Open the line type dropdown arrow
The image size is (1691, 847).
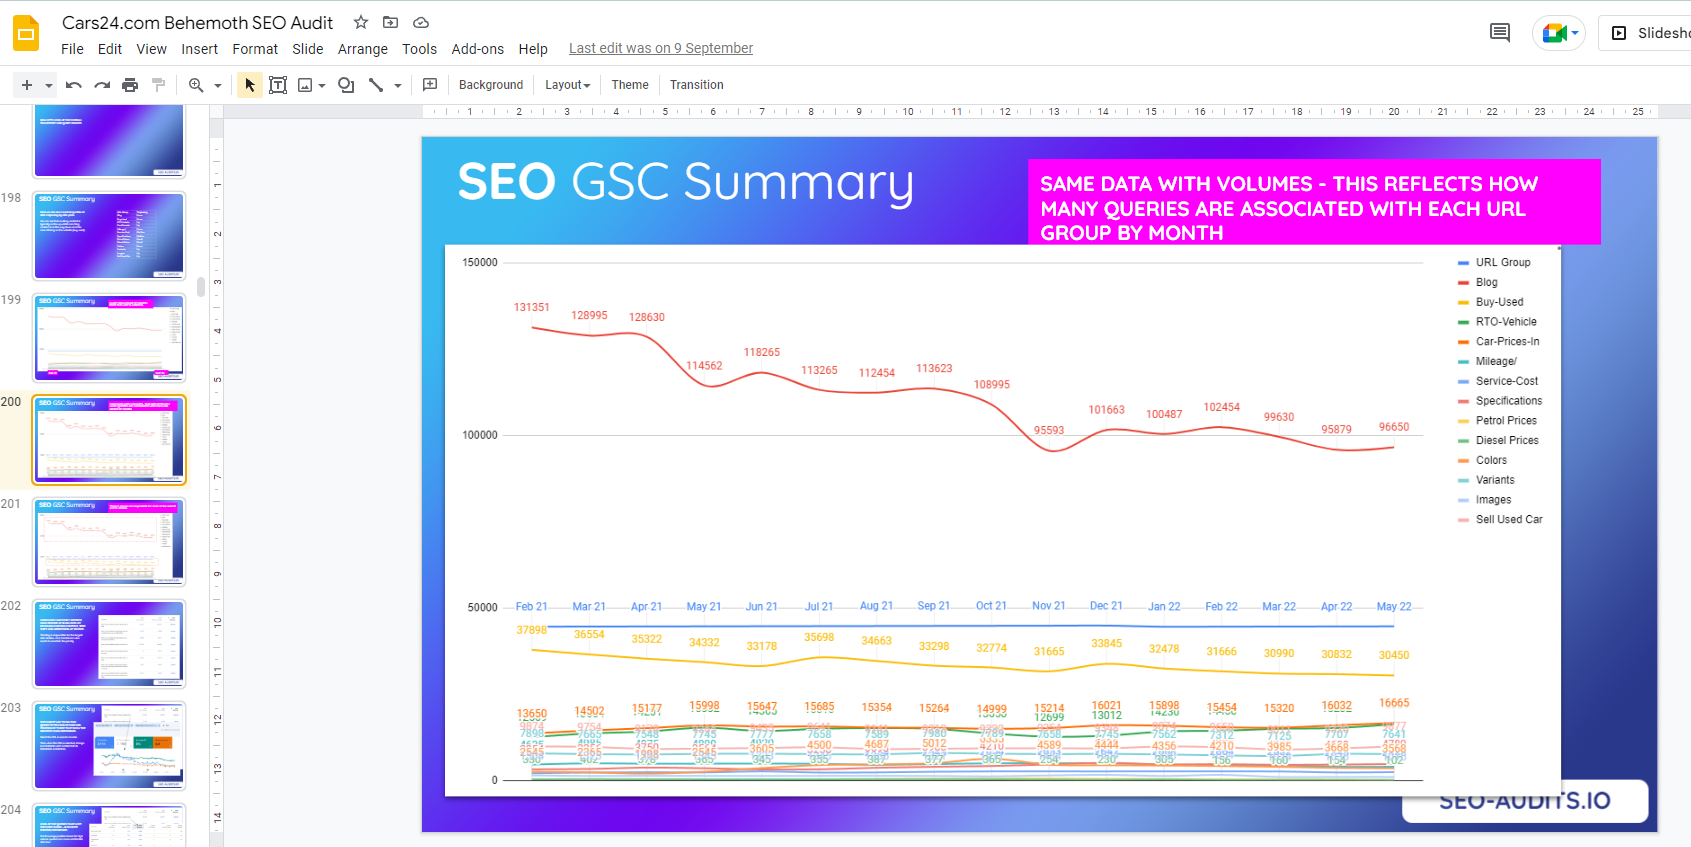coord(398,86)
